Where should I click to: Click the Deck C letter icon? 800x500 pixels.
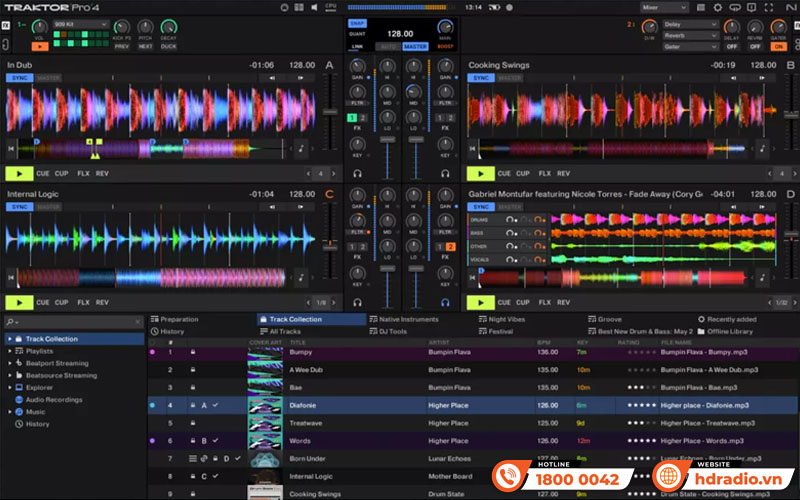(x=330, y=194)
